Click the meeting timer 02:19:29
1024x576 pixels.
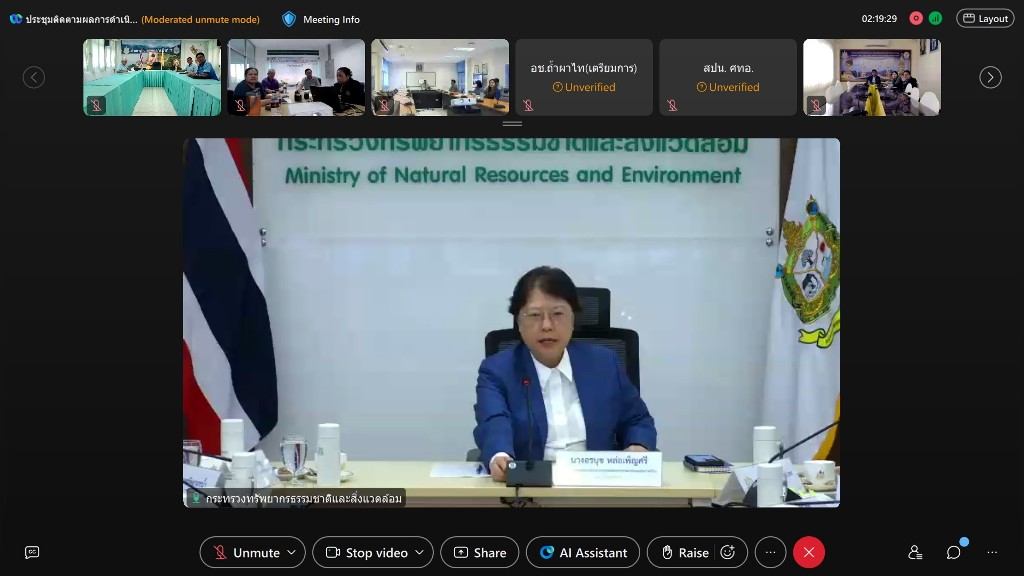pos(879,18)
